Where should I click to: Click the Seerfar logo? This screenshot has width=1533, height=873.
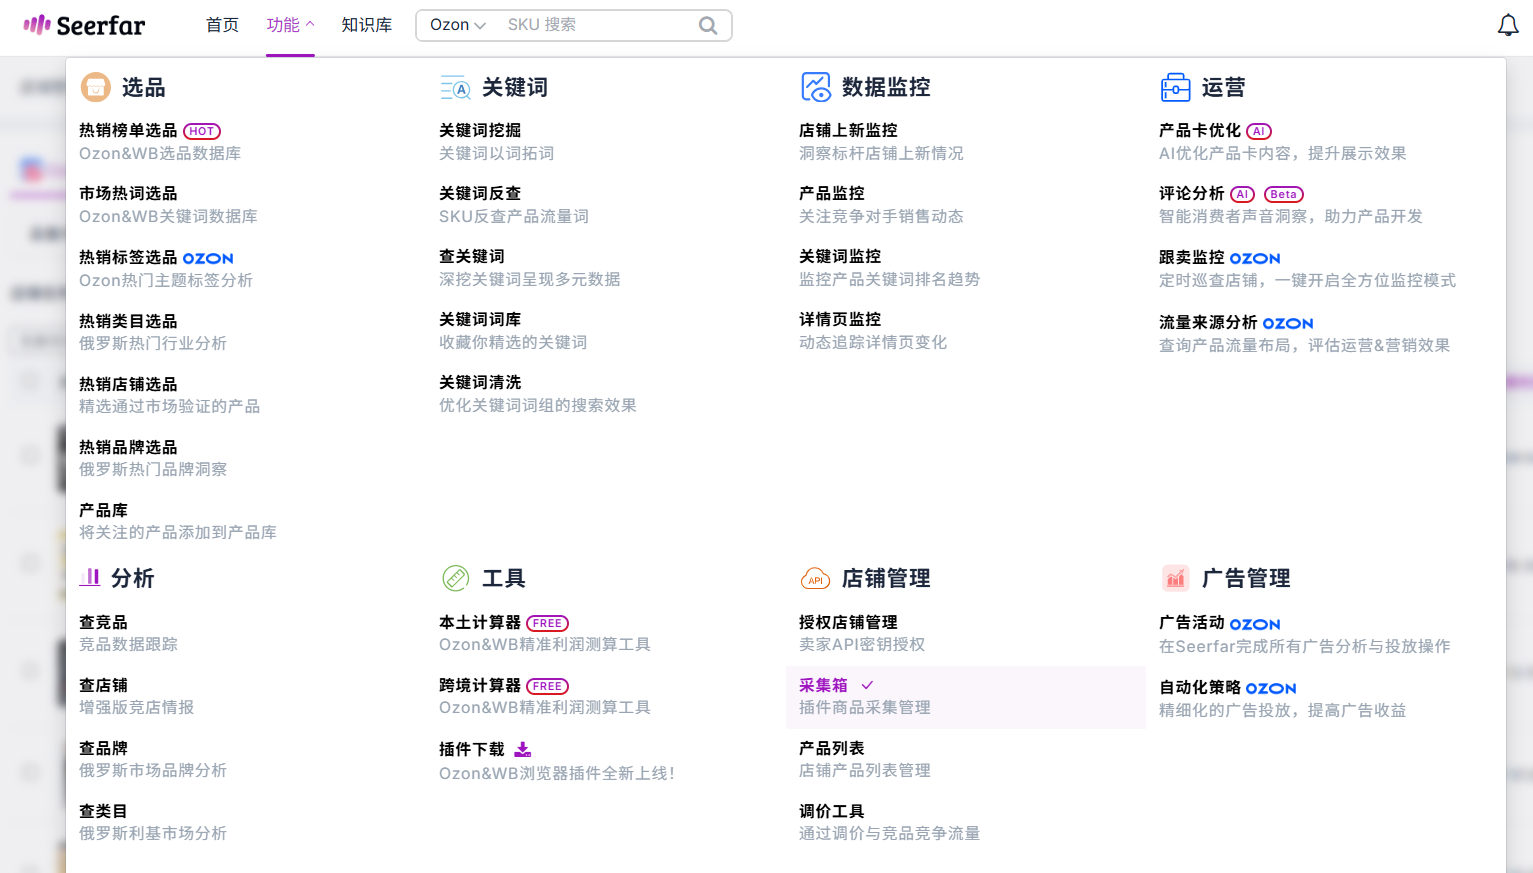(x=85, y=25)
